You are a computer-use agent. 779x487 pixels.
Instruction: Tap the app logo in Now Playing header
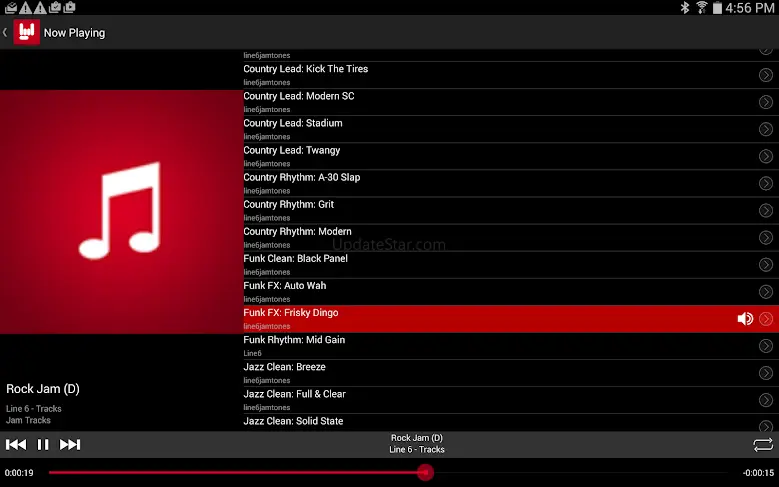[26, 32]
